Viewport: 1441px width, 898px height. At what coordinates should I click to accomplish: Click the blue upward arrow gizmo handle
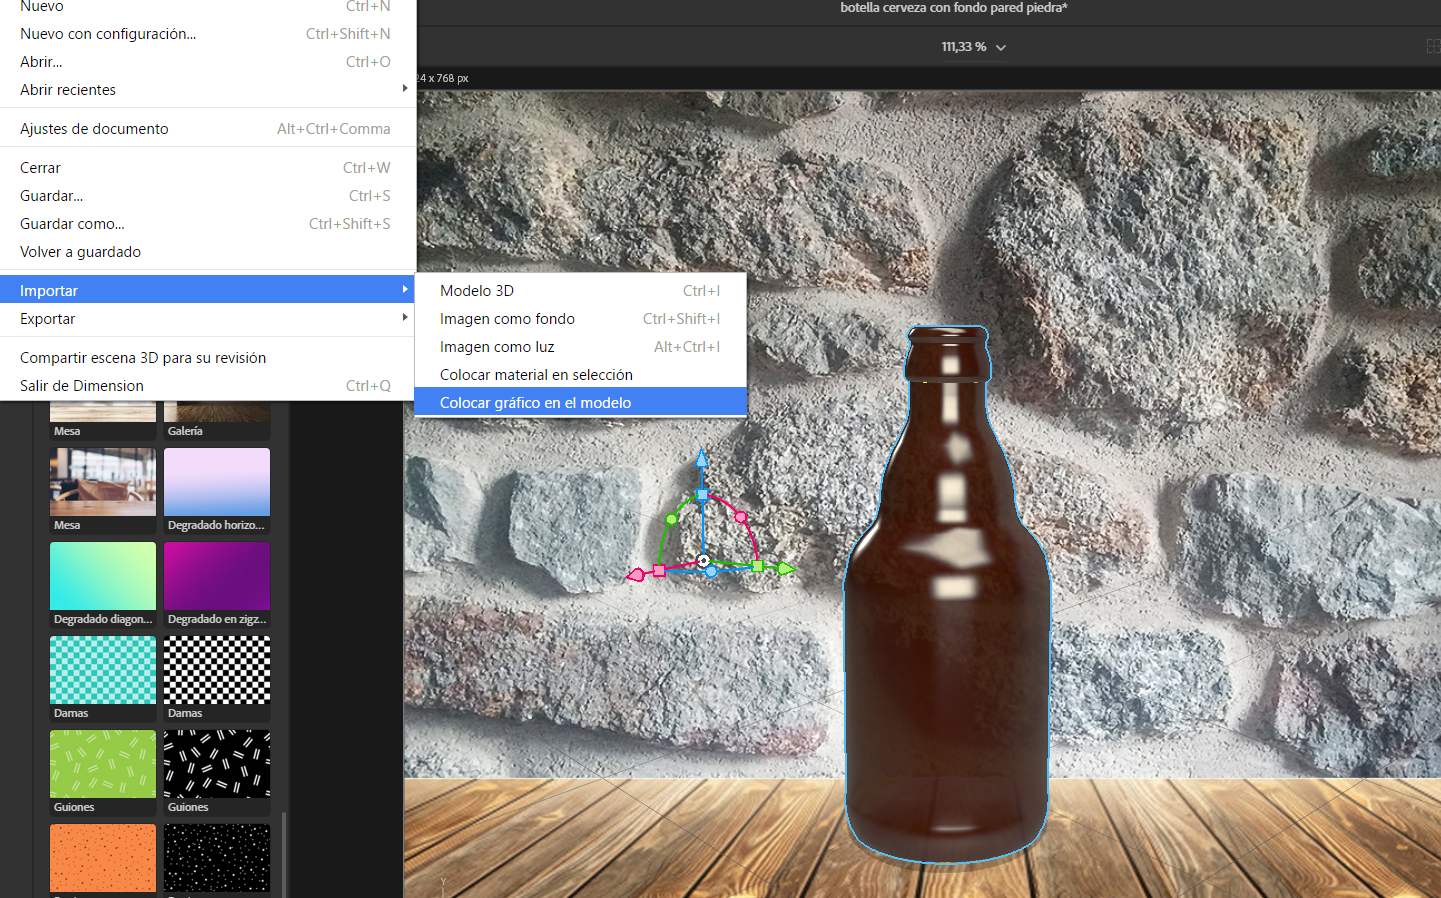[702, 458]
